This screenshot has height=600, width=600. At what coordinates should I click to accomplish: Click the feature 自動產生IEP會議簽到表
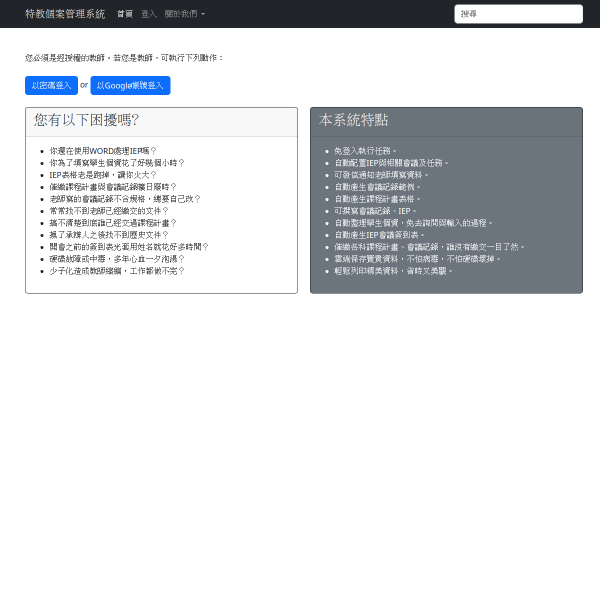(x=379, y=235)
